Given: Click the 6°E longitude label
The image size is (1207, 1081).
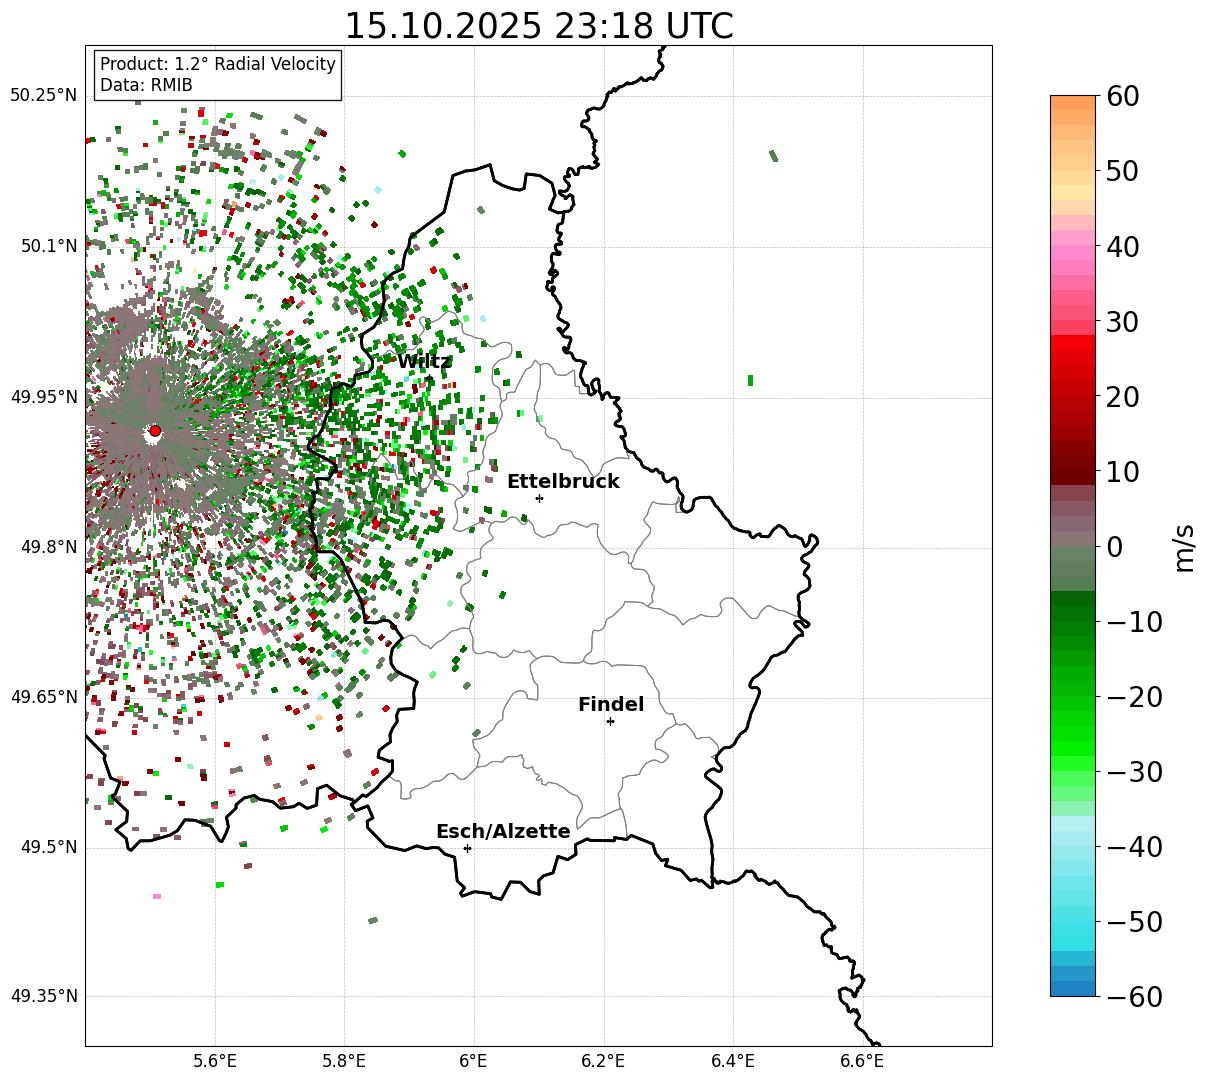Looking at the screenshot, I should pos(474,1060).
